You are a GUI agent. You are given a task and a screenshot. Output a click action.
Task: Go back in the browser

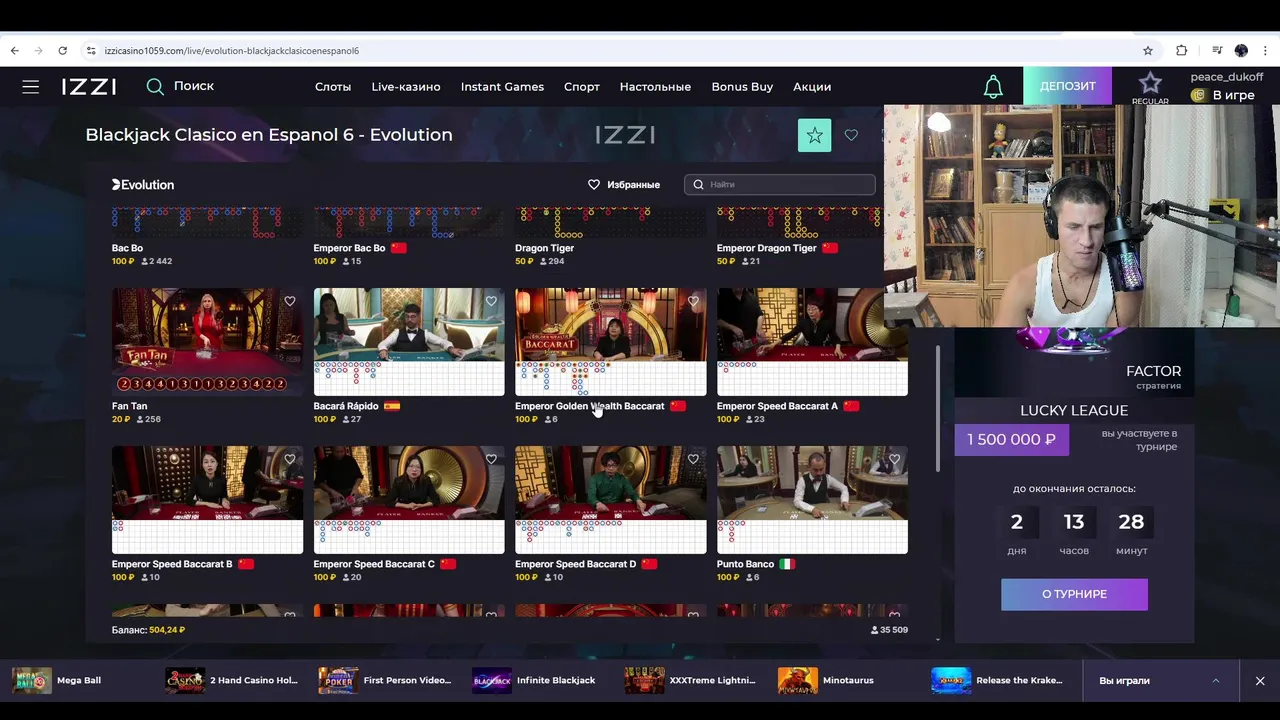click(x=14, y=51)
